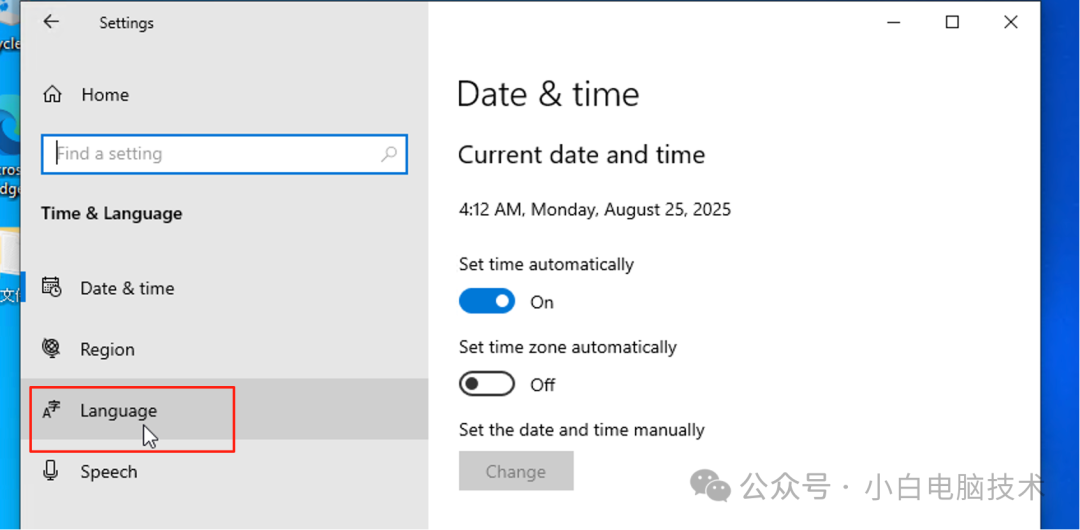The image size is (1080, 530).
Task: Open the Region settings page
Action: click(225, 349)
